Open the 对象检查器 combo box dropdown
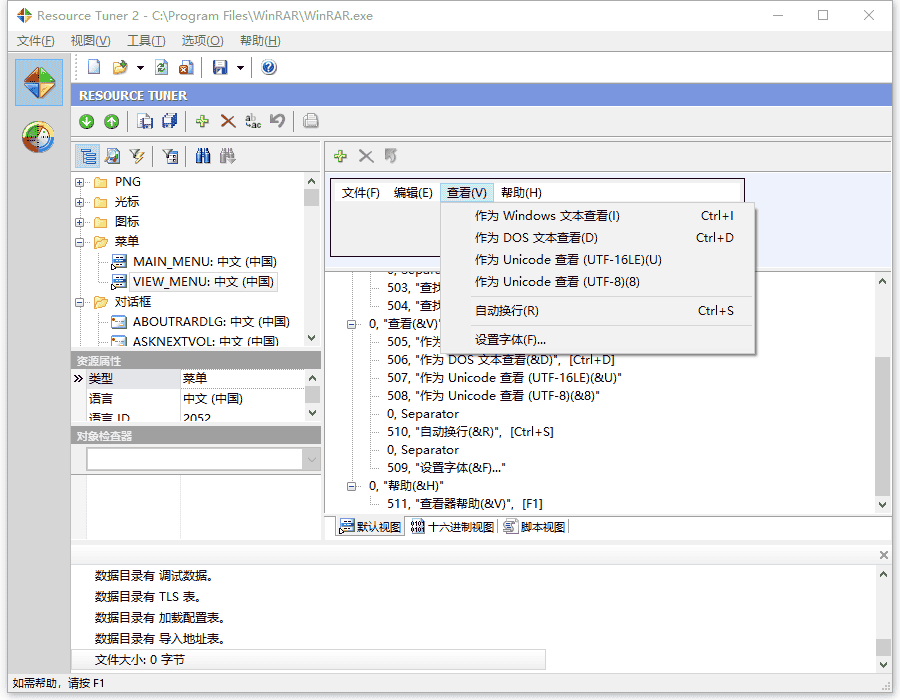Screen dimensions: 900x700 click(312, 460)
